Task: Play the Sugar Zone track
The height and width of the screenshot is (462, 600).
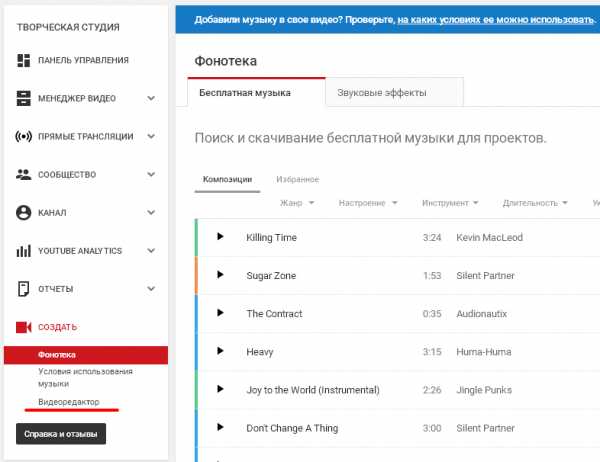Action: [x=220, y=274]
